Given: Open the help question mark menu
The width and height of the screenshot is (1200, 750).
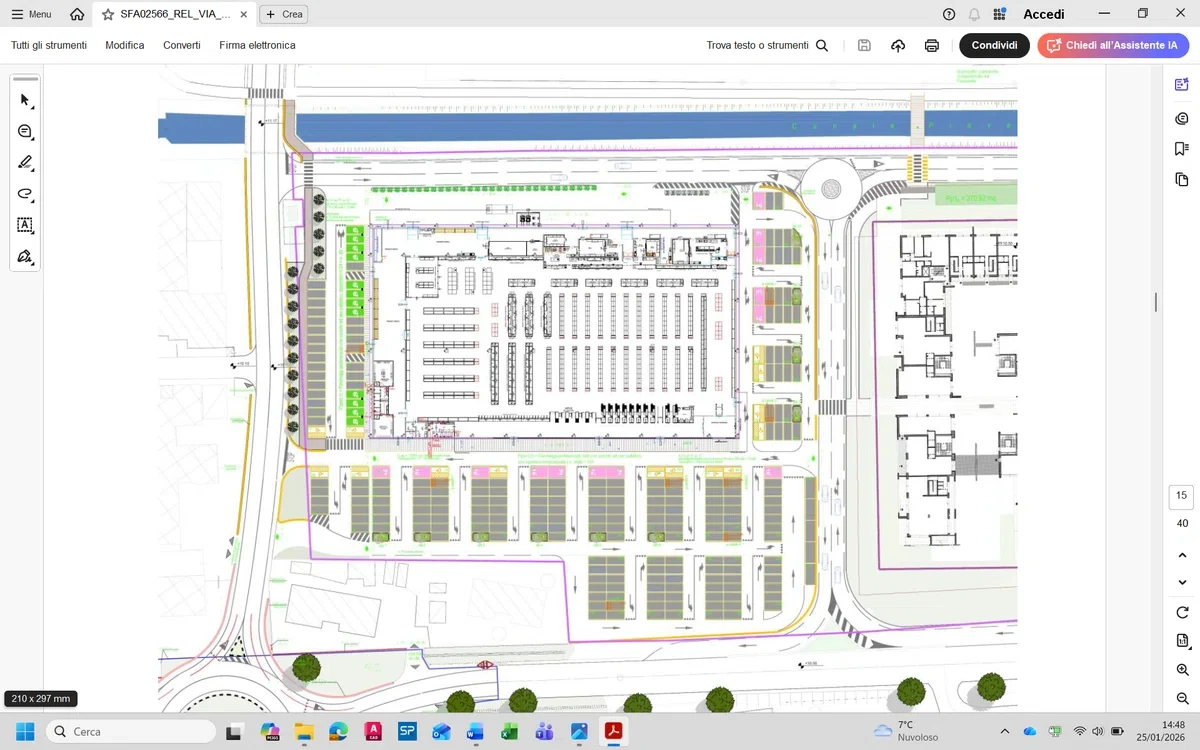Looking at the screenshot, I should [x=949, y=14].
